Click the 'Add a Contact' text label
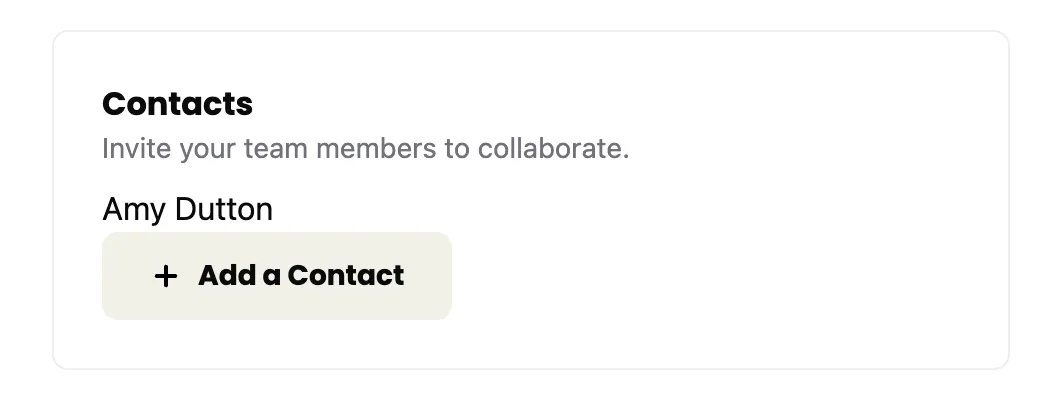This screenshot has height=402, width=1062. [301, 276]
